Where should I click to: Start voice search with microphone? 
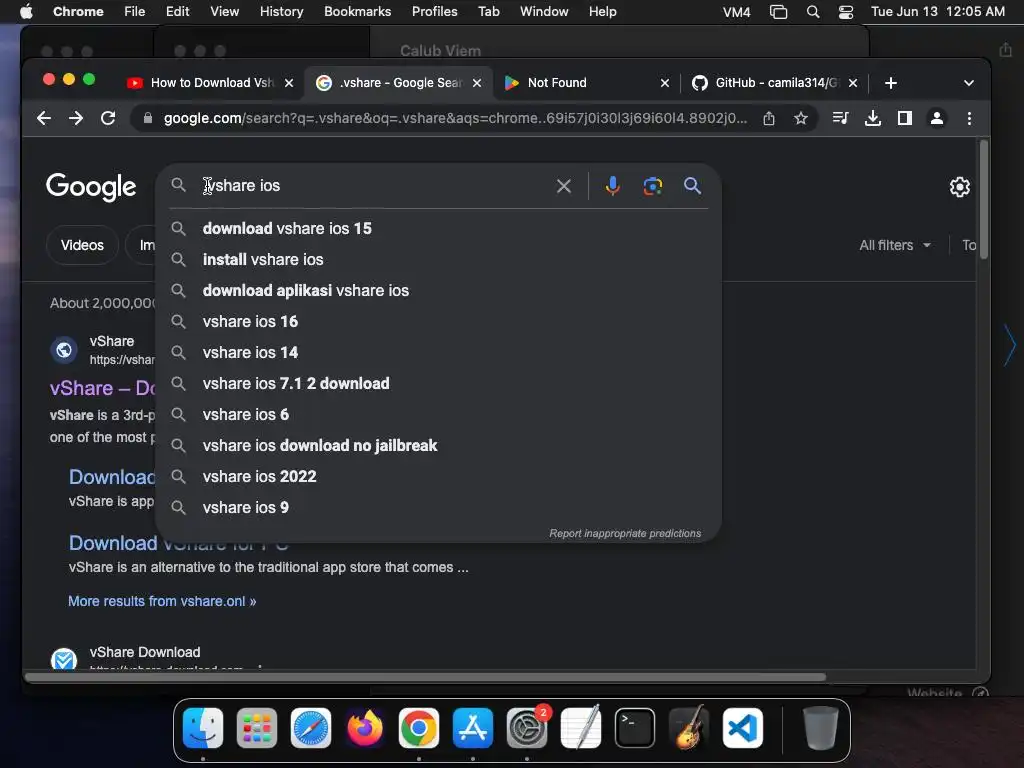(x=613, y=186)
